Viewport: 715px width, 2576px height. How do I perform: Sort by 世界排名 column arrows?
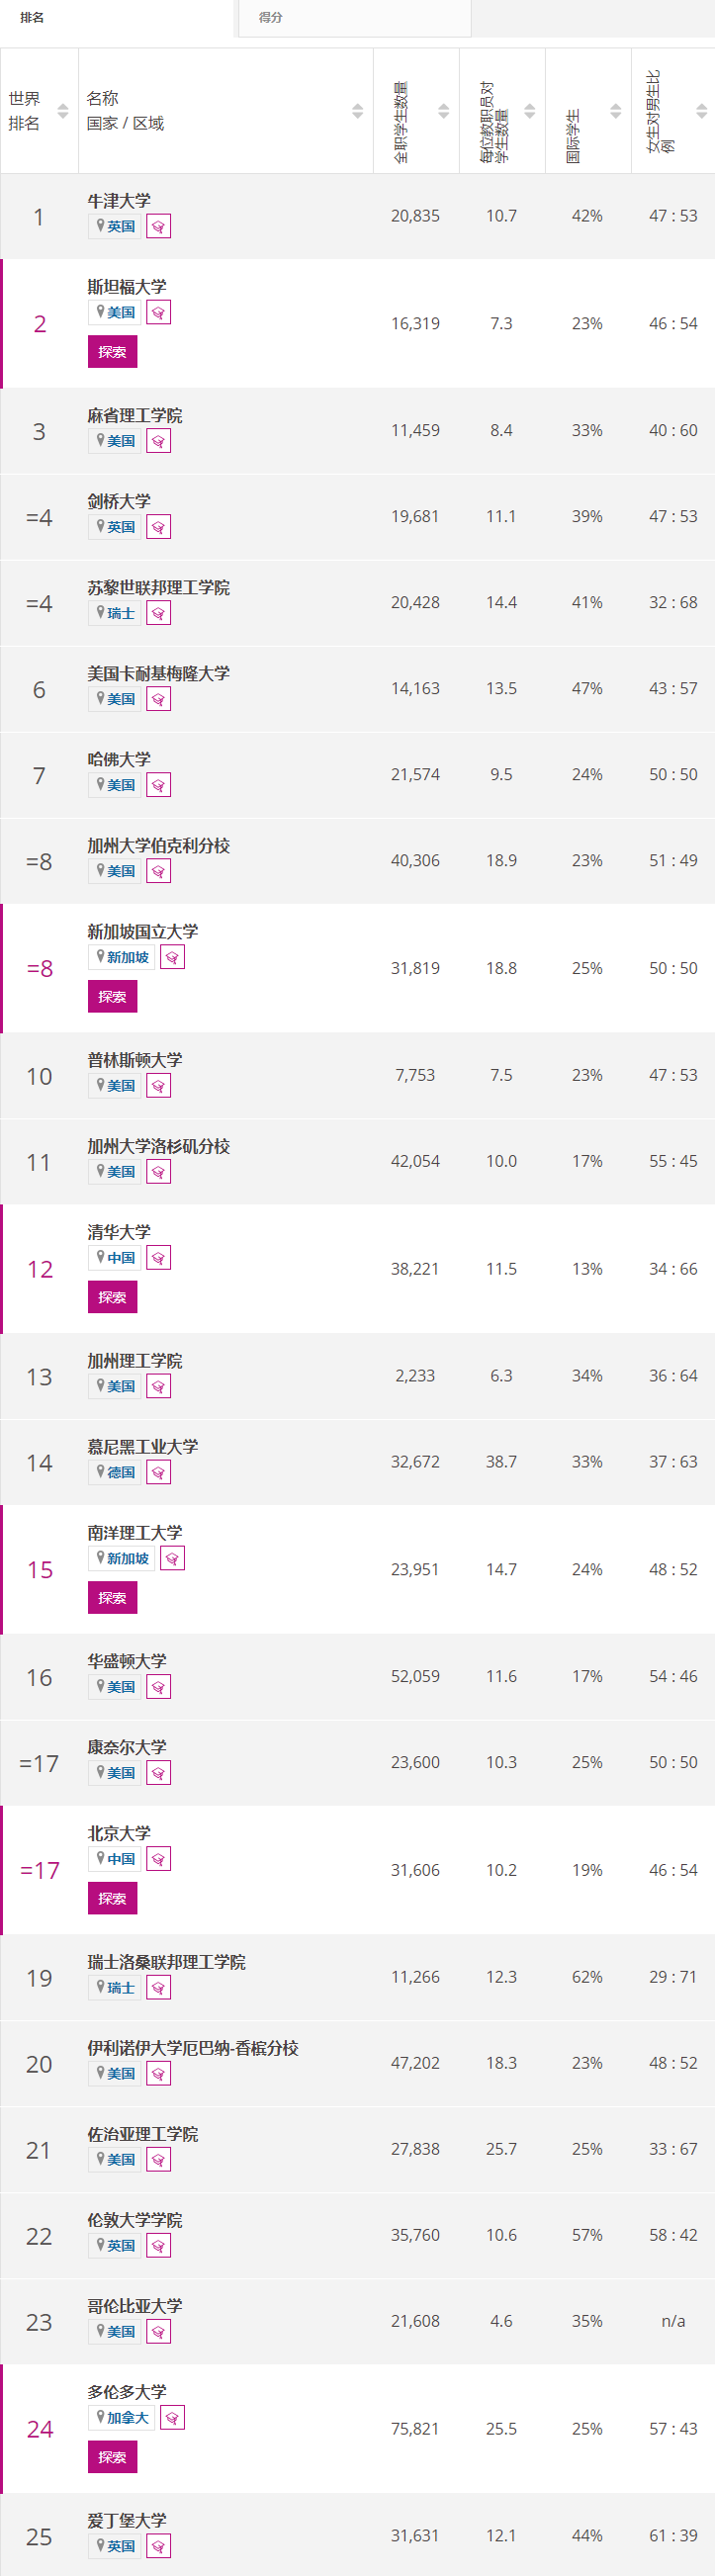tap(63, 111)
